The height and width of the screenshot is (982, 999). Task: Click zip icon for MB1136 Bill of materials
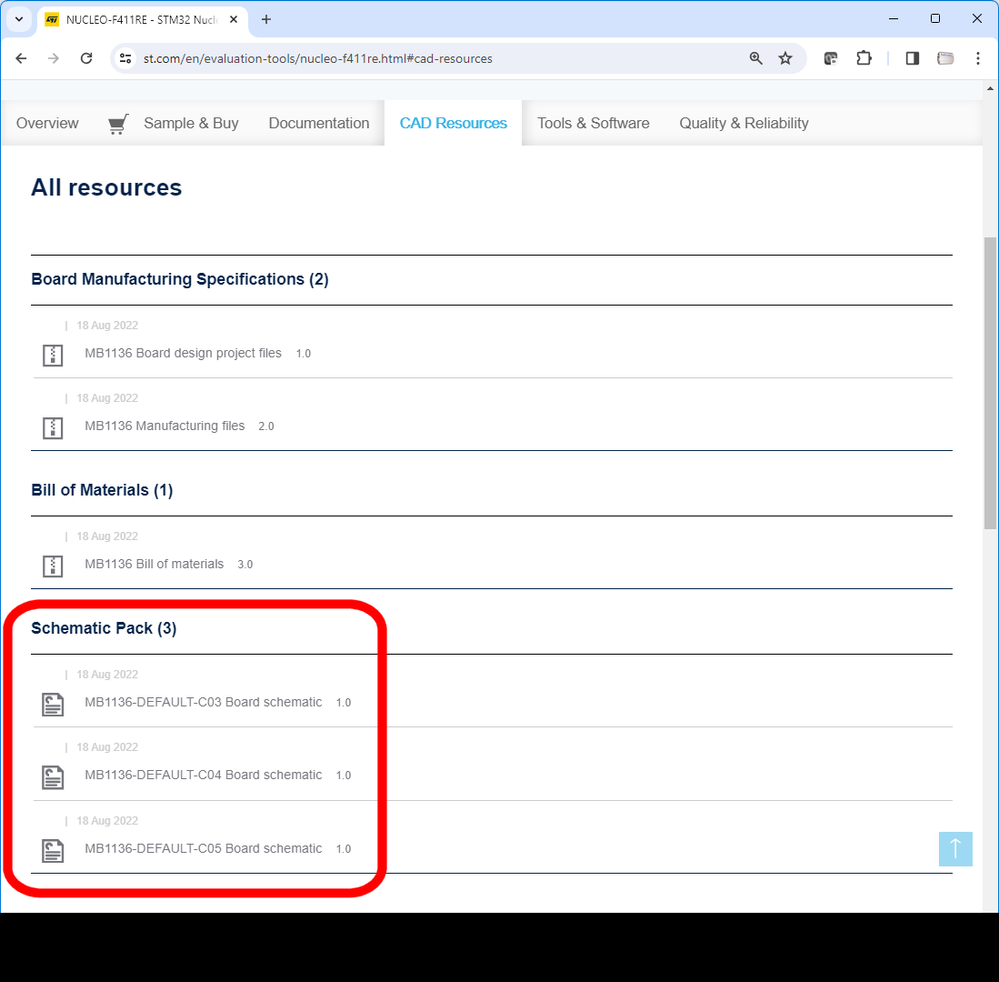53,566
